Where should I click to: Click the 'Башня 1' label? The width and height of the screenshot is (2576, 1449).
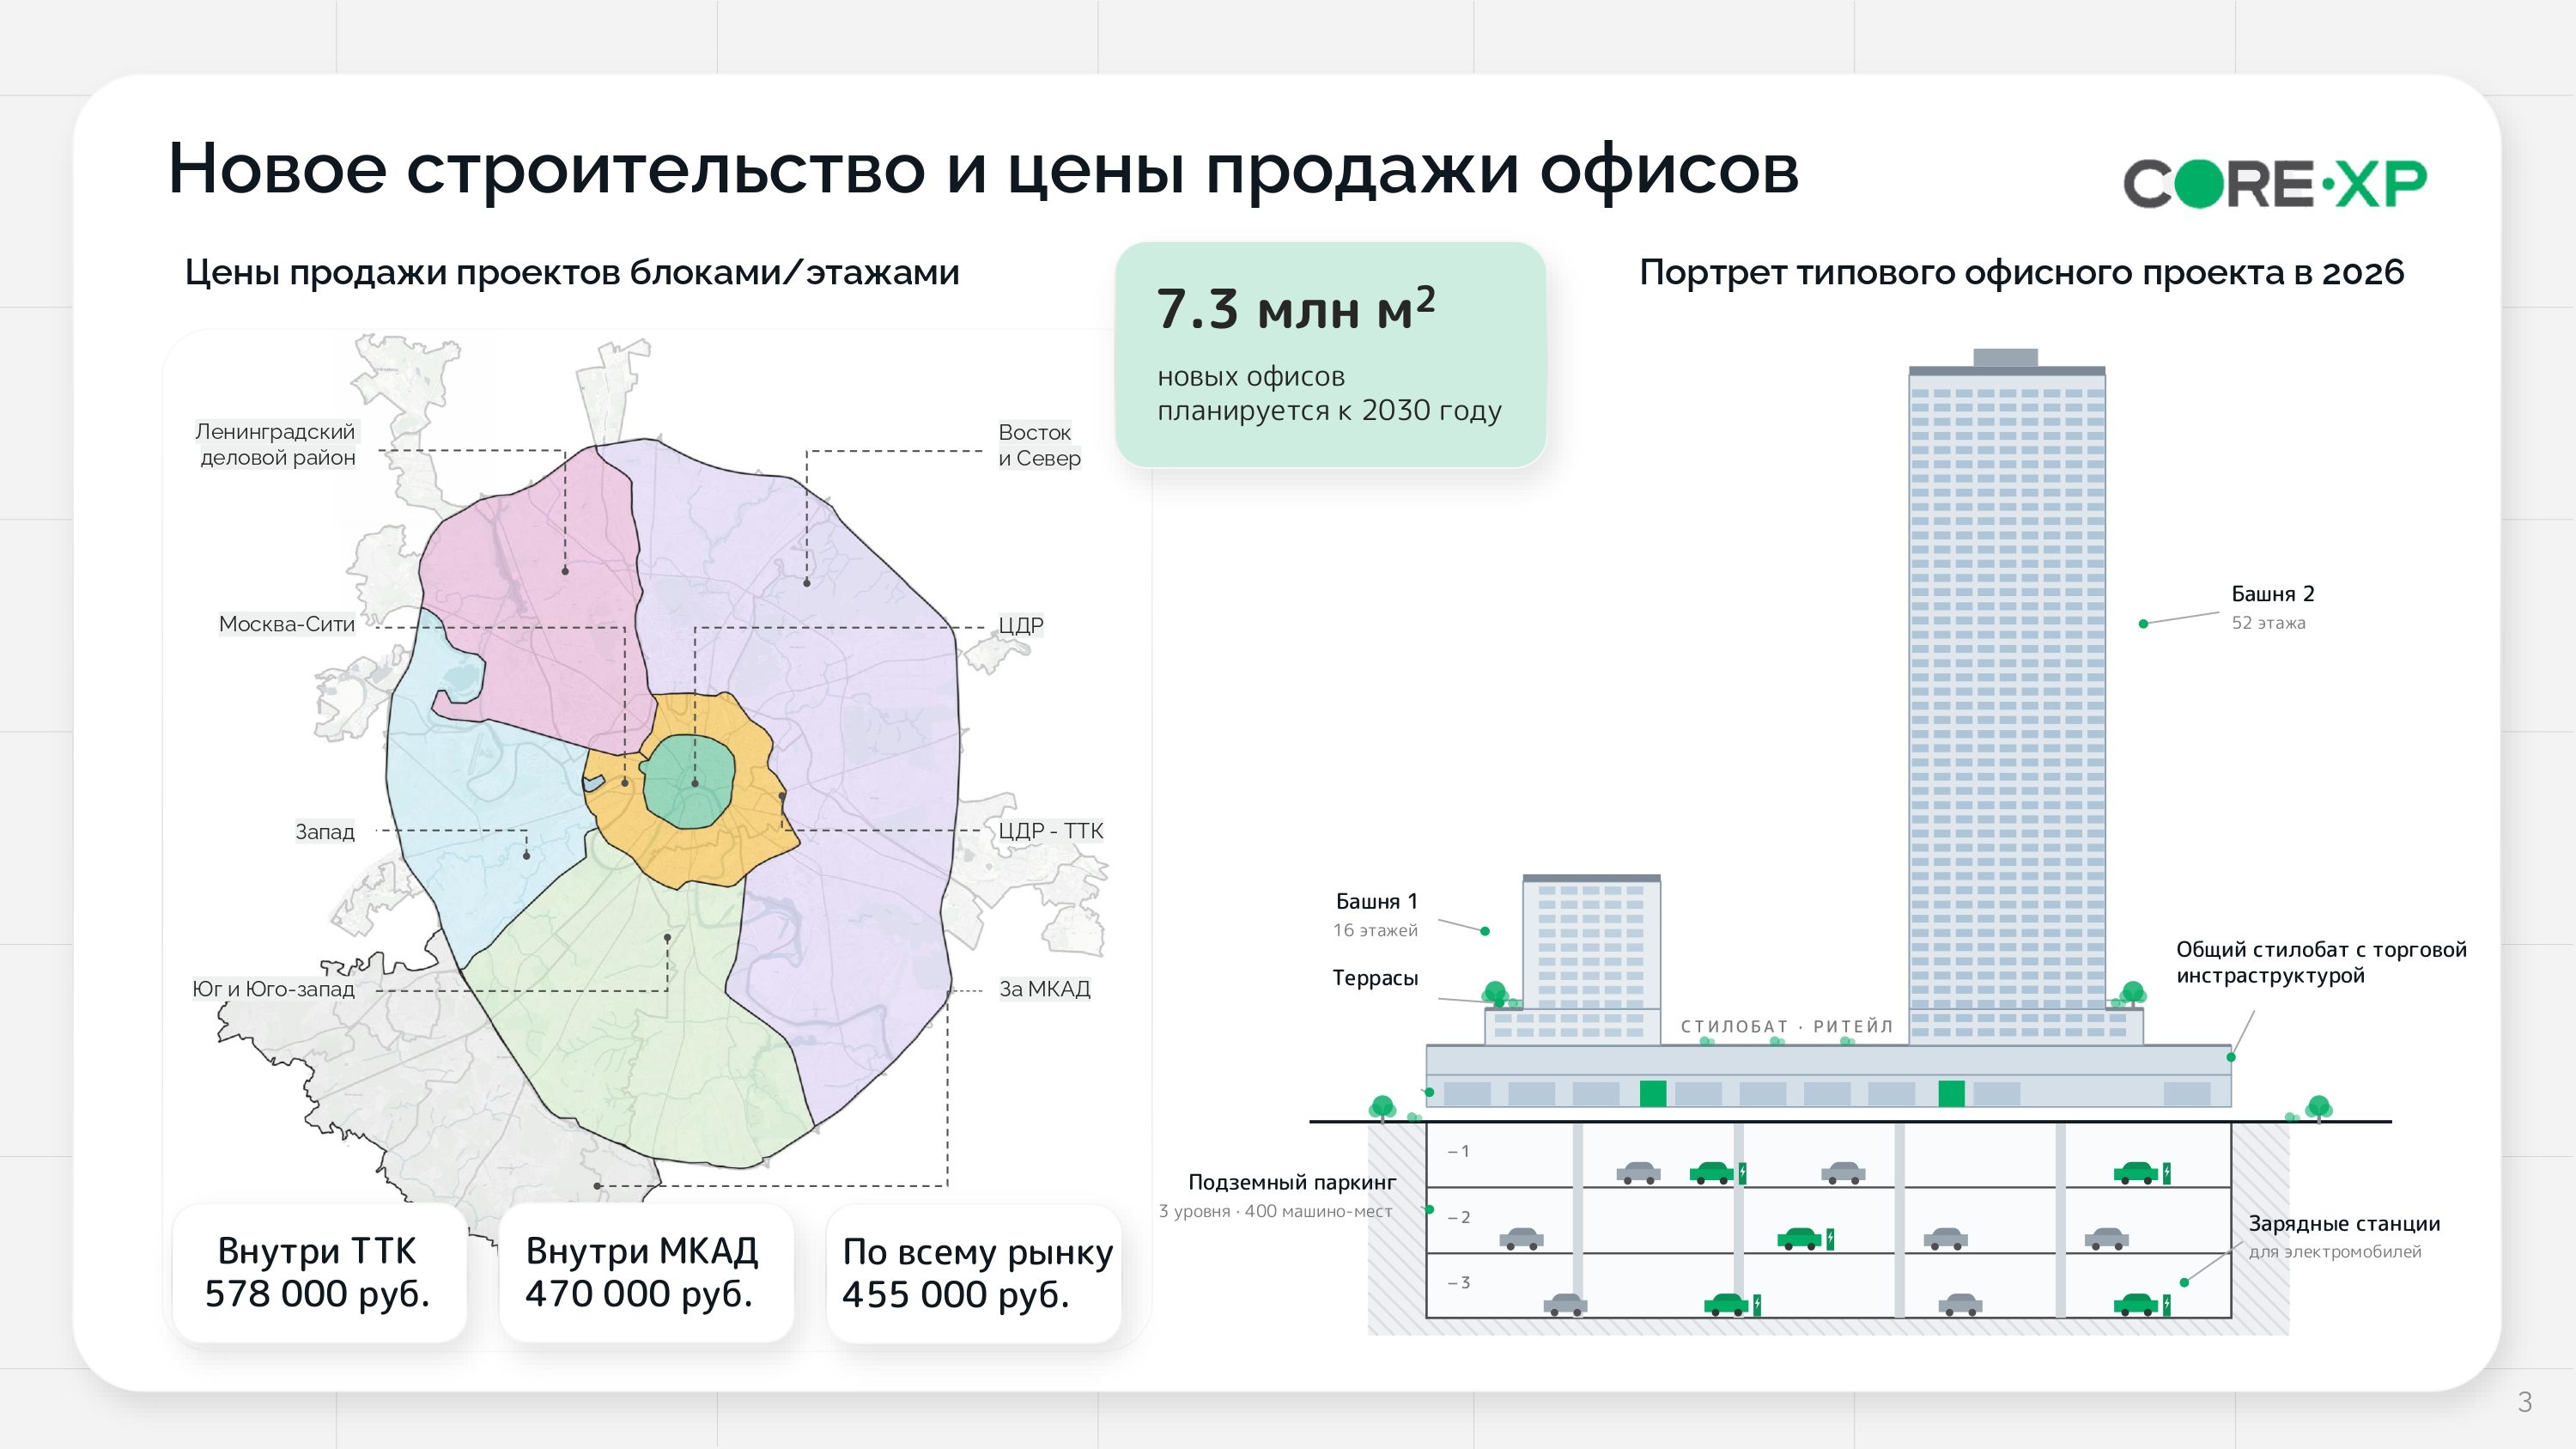1376,902
